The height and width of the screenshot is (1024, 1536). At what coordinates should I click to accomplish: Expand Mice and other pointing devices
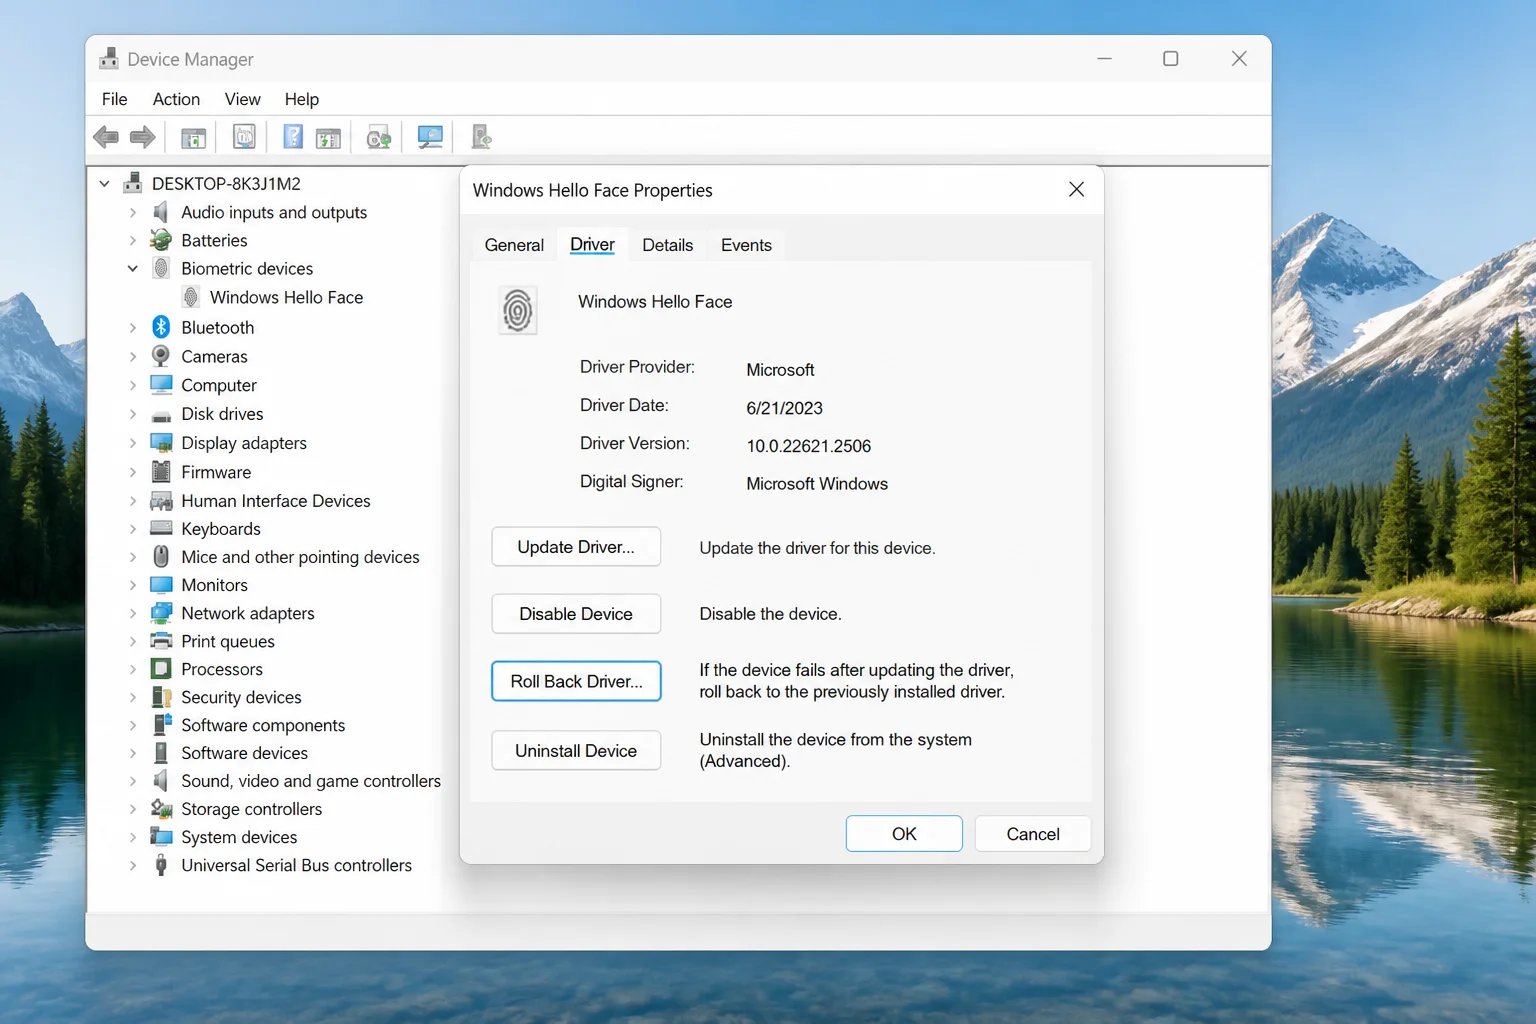[x=132, y=557]
